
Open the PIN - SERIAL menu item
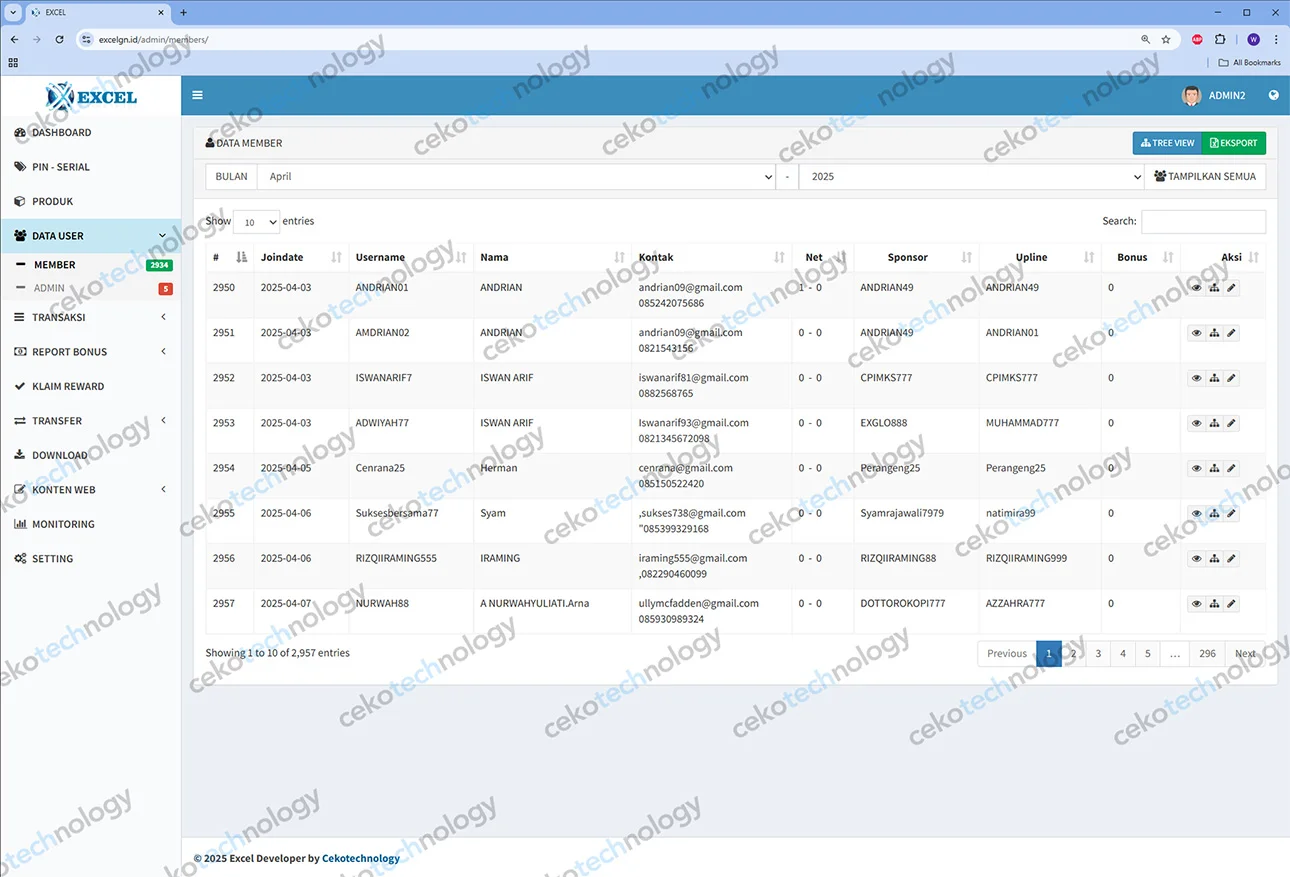point(61,167)
